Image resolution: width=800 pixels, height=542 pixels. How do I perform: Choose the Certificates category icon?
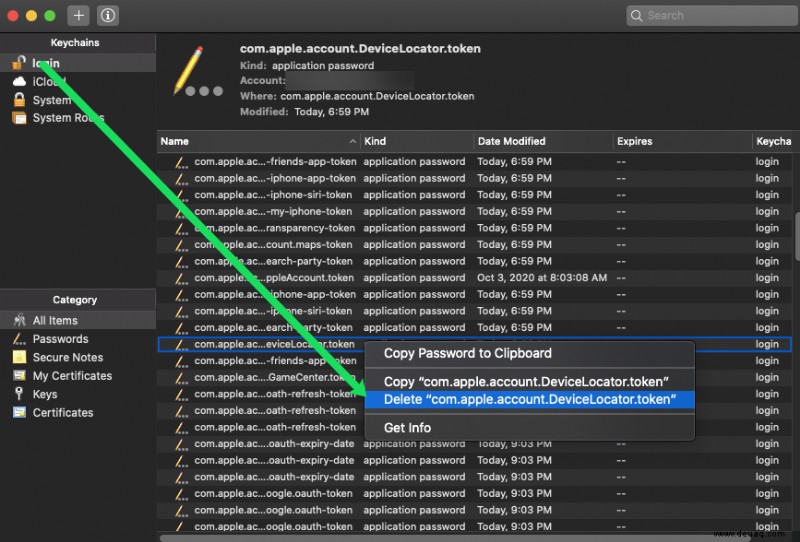19,412
